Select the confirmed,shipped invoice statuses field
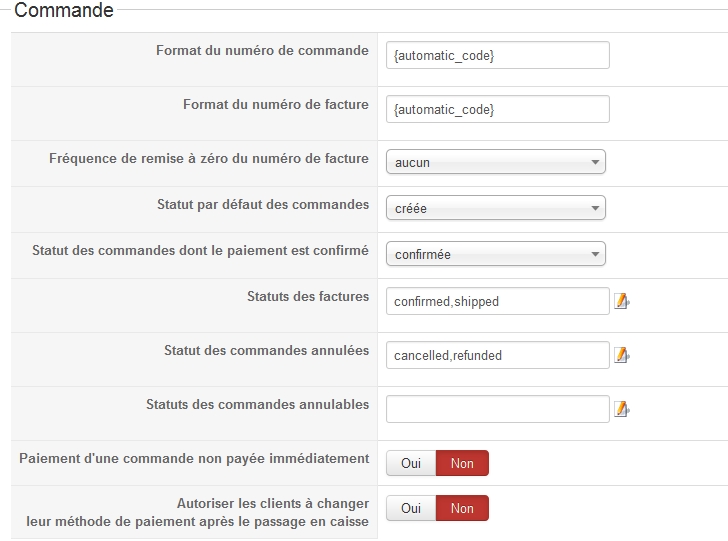The image size is (728, 541). pos(498,301)
